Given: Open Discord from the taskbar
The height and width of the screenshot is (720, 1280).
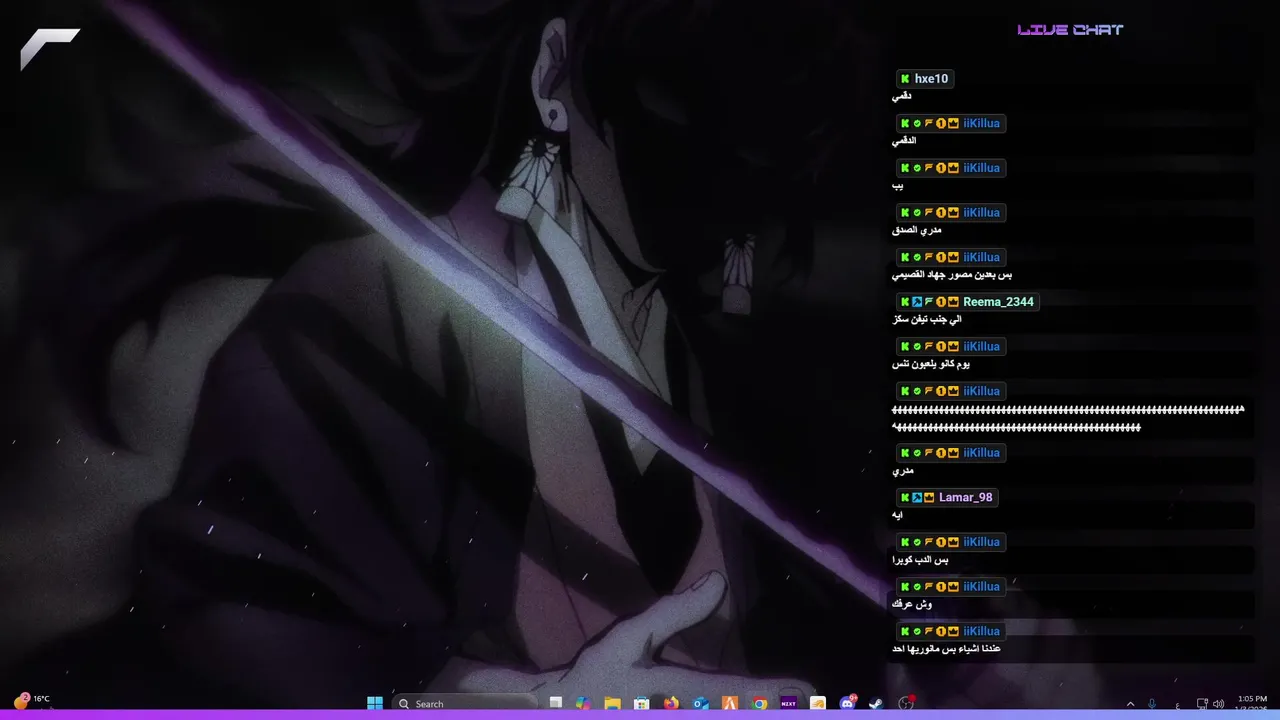Looking at the screenshot, I should [848, 703].
